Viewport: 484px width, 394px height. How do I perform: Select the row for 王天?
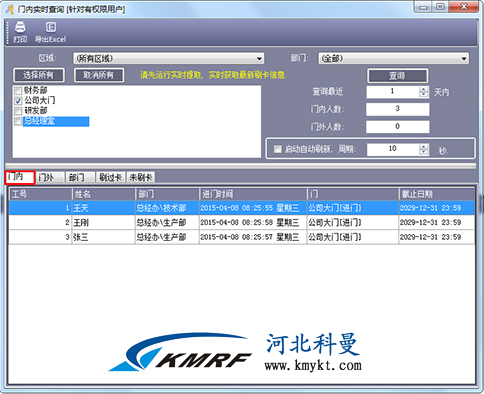click(x=242, y=208)
